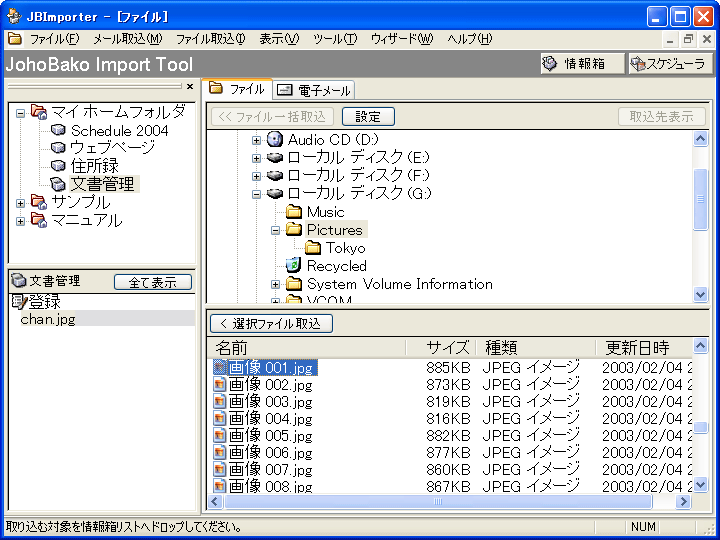
Task: Click the file list vertical scrollbar thumb
Action: 700,427
